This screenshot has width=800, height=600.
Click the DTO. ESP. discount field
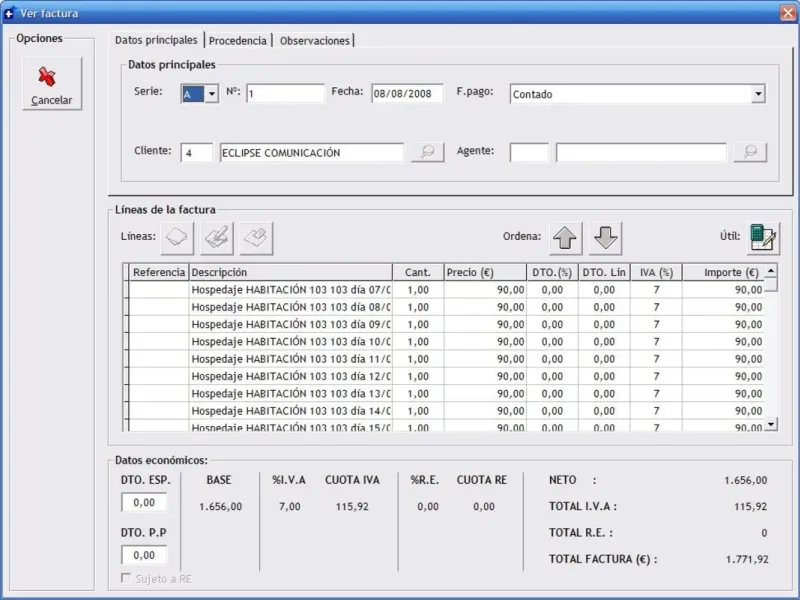(x=144, y=503)
